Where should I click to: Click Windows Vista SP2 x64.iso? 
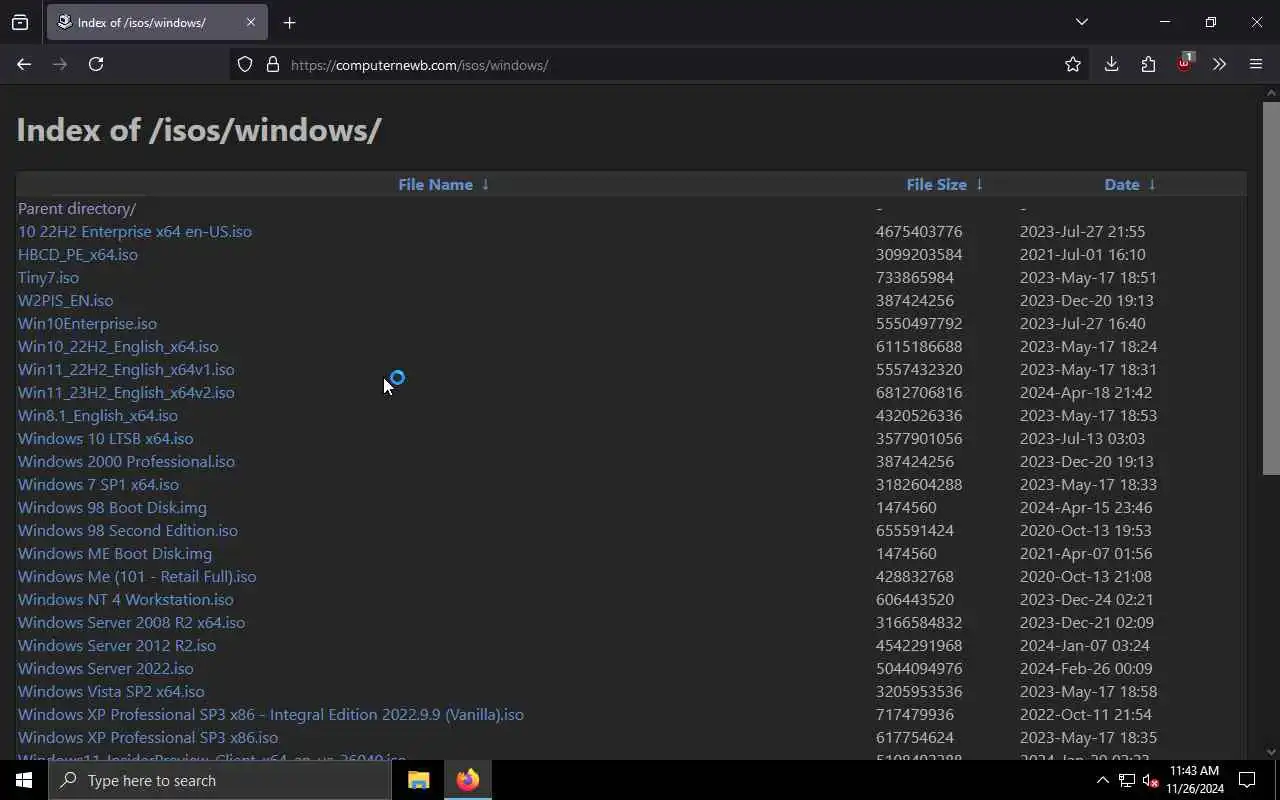tap(111, 691)
